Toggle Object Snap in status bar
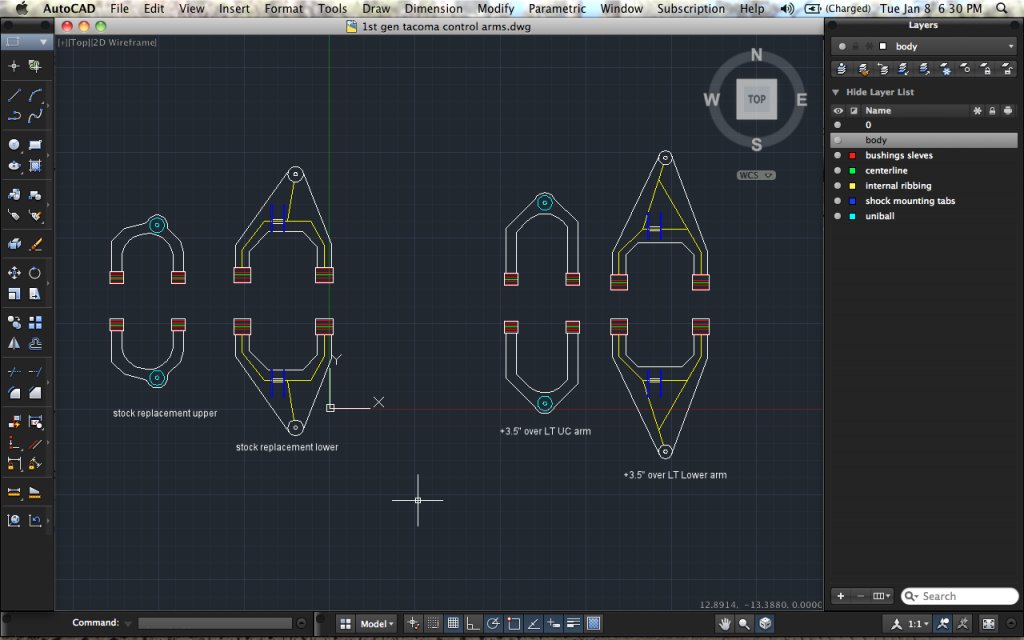Image resolution: width=1024 pixels, height=640 pixels. tap(513, 624)
